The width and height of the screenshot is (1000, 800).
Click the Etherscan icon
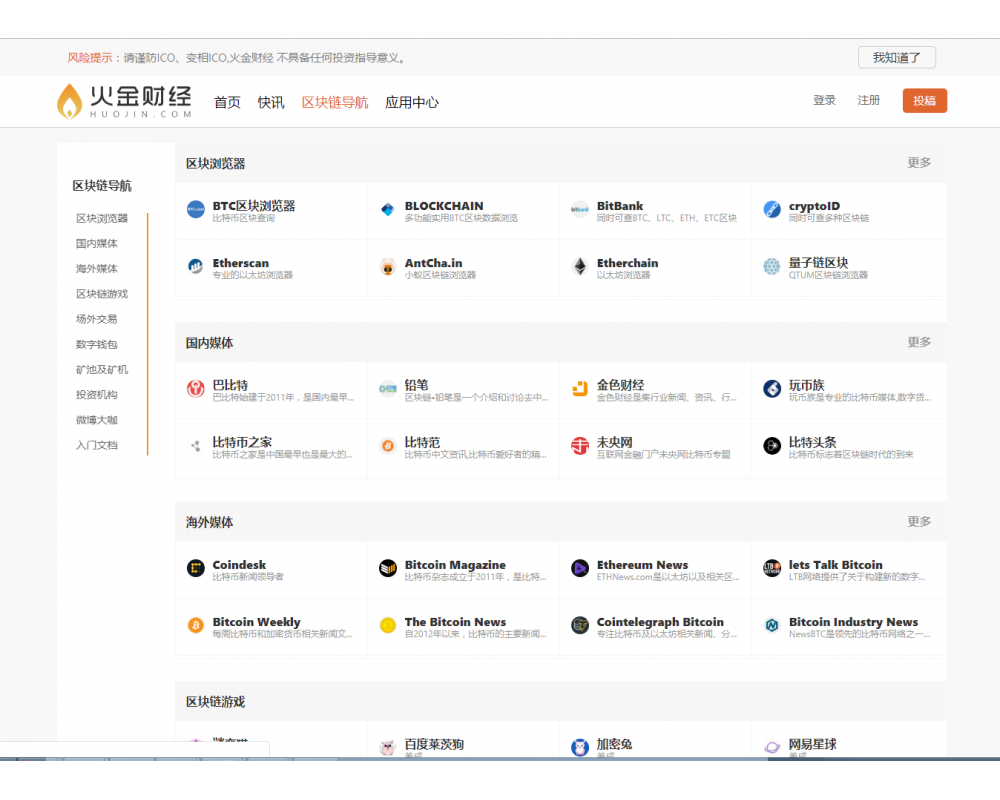coord(196,266)
